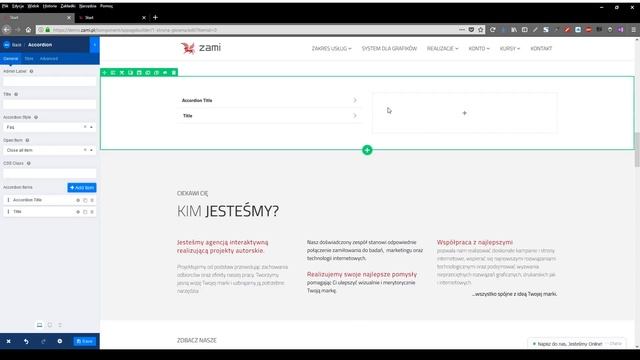The image size is (640, 360).
Task: Click the round icon left of Save button
Action: pos(60,341)
